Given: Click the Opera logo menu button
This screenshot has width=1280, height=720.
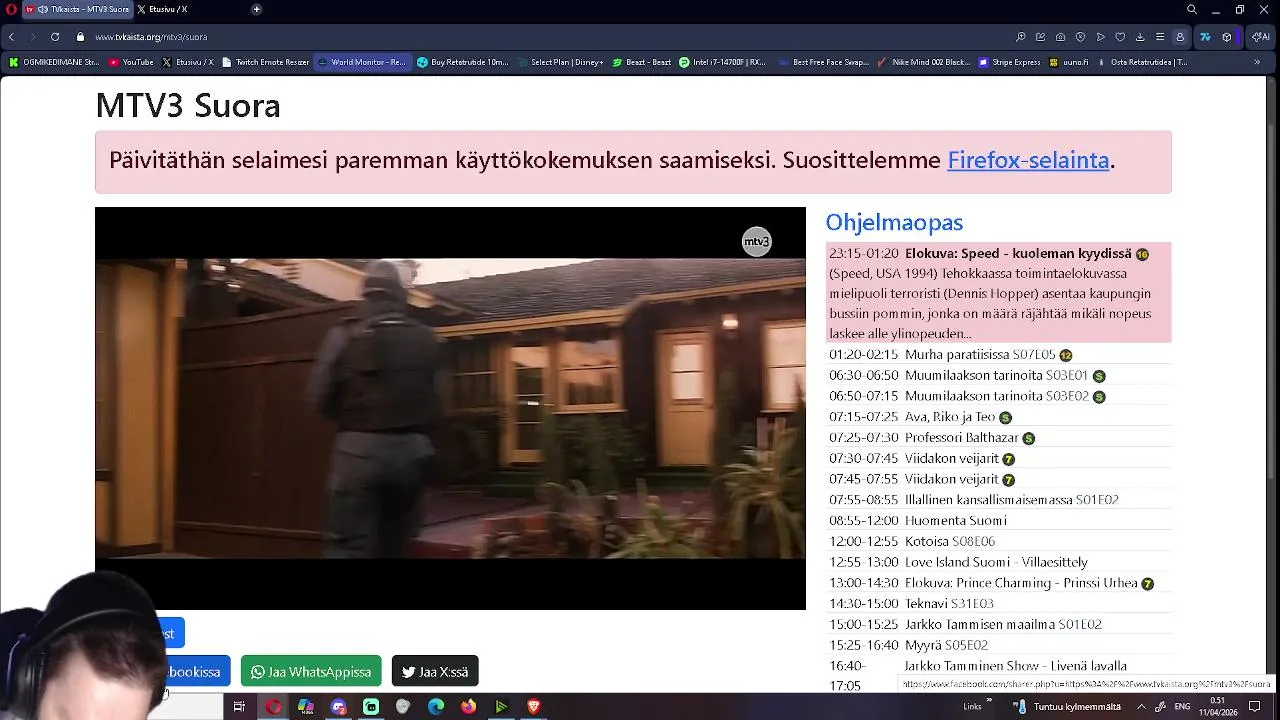Looking at the screenshot, I should [11, 9].
